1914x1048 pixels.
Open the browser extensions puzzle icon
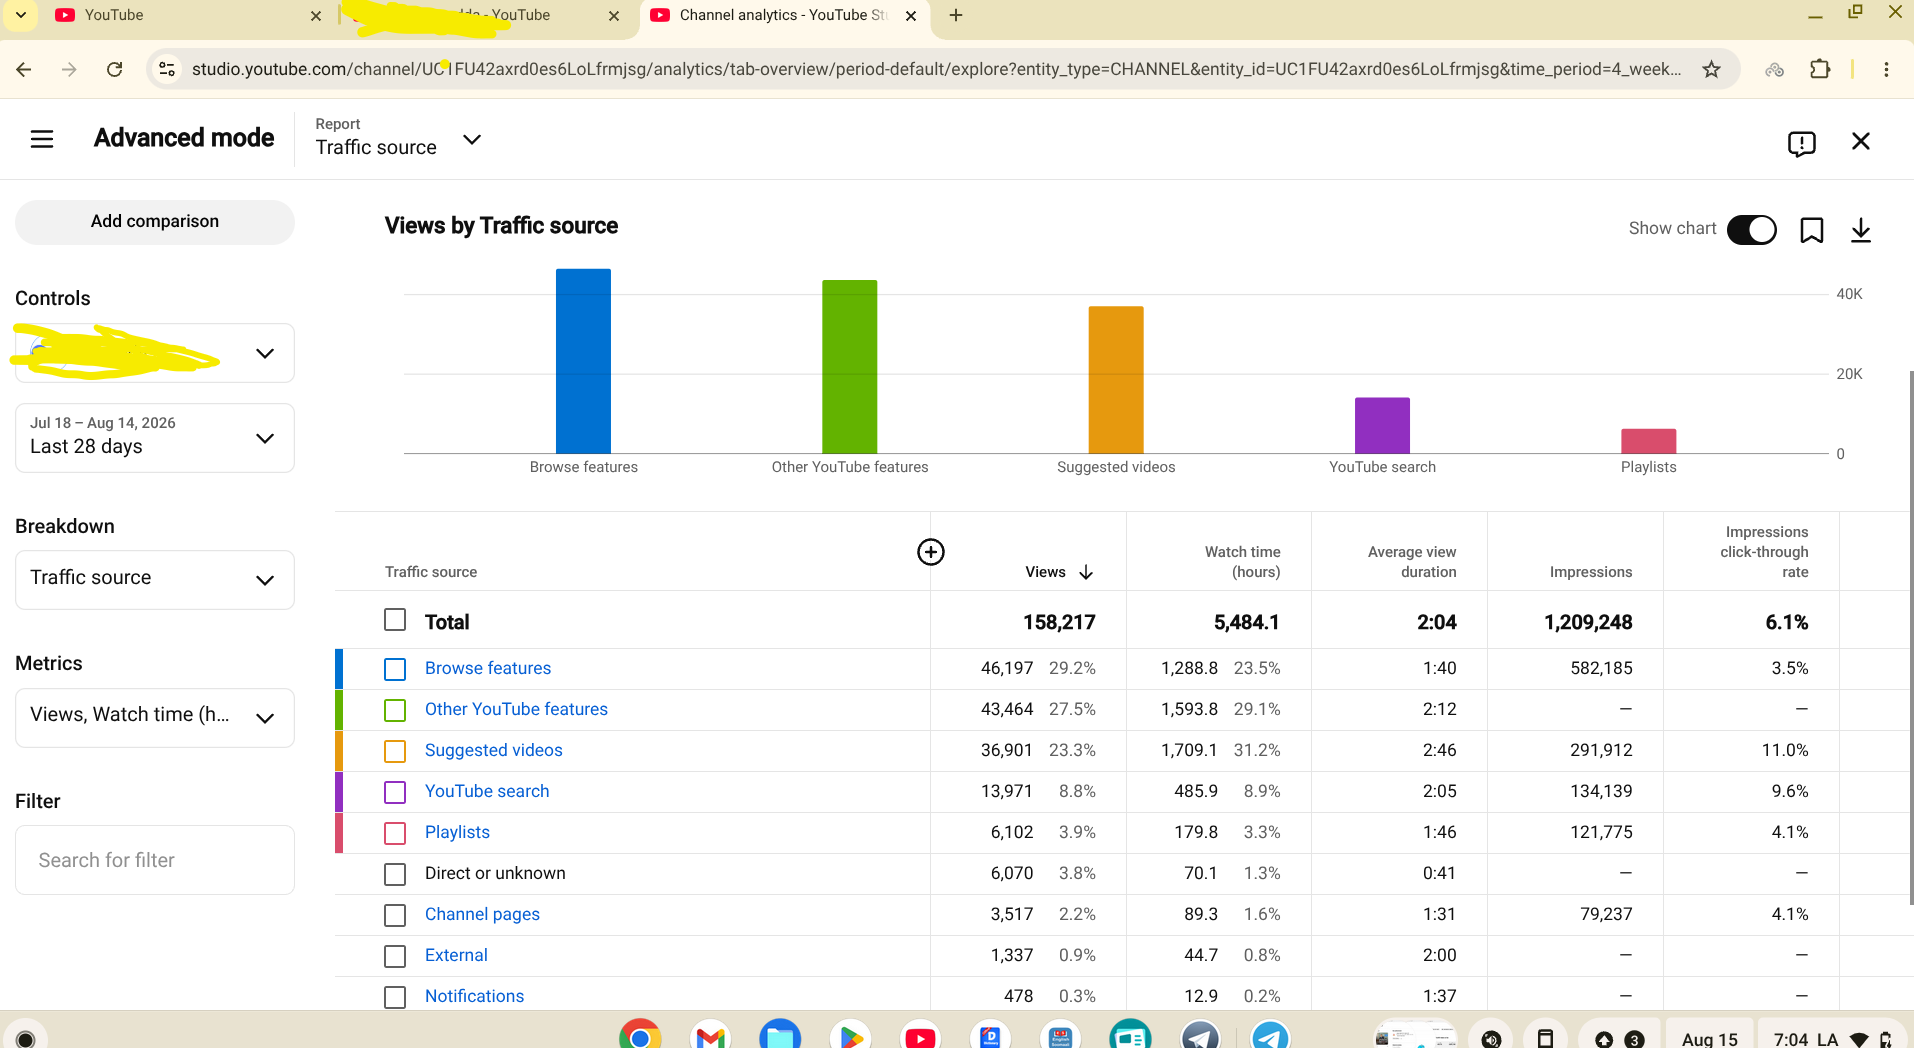pyautogui.click(x=1820, y=69)
